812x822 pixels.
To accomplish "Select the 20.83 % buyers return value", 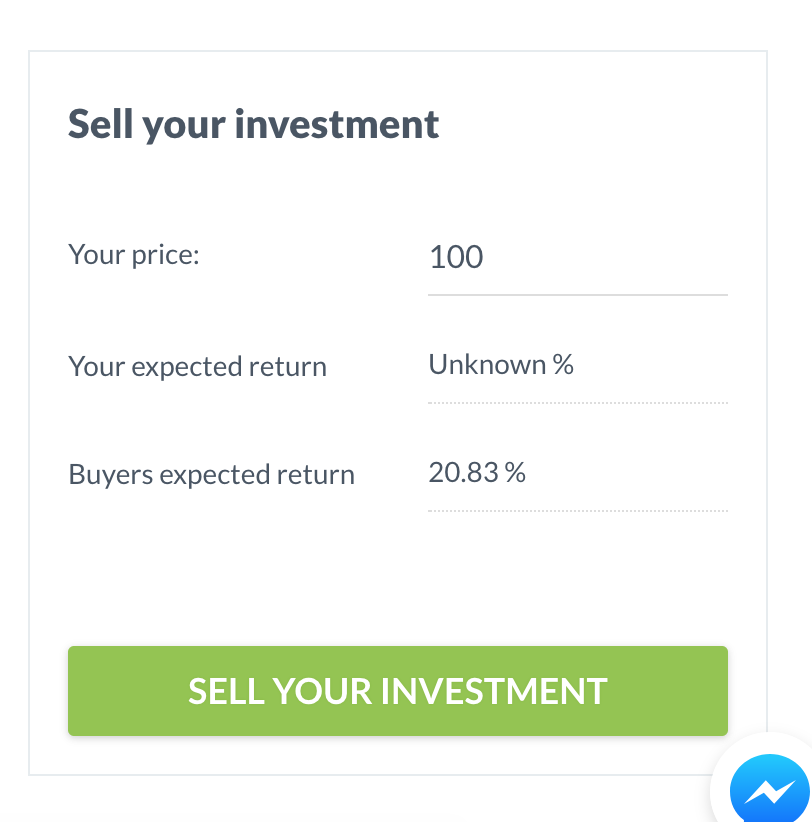I will pyautogui.click(x=477, y=472).
